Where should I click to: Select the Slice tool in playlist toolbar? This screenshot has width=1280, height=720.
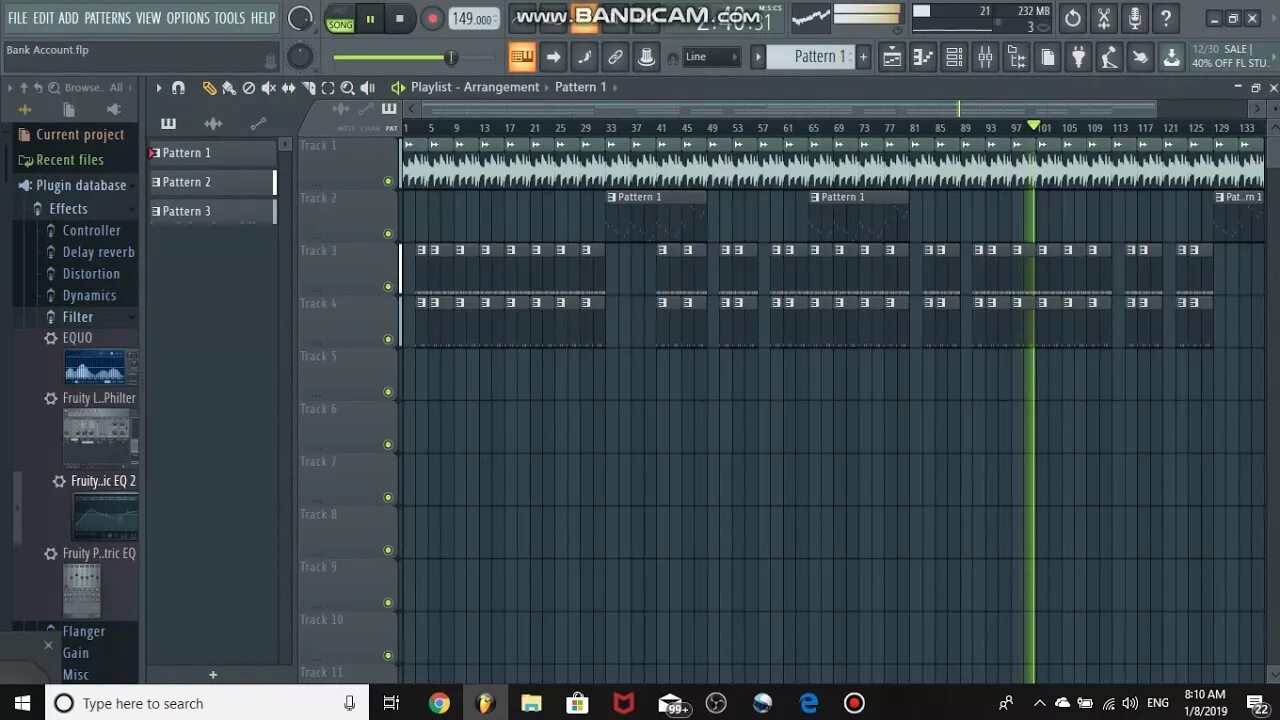(x=309, y=88)
